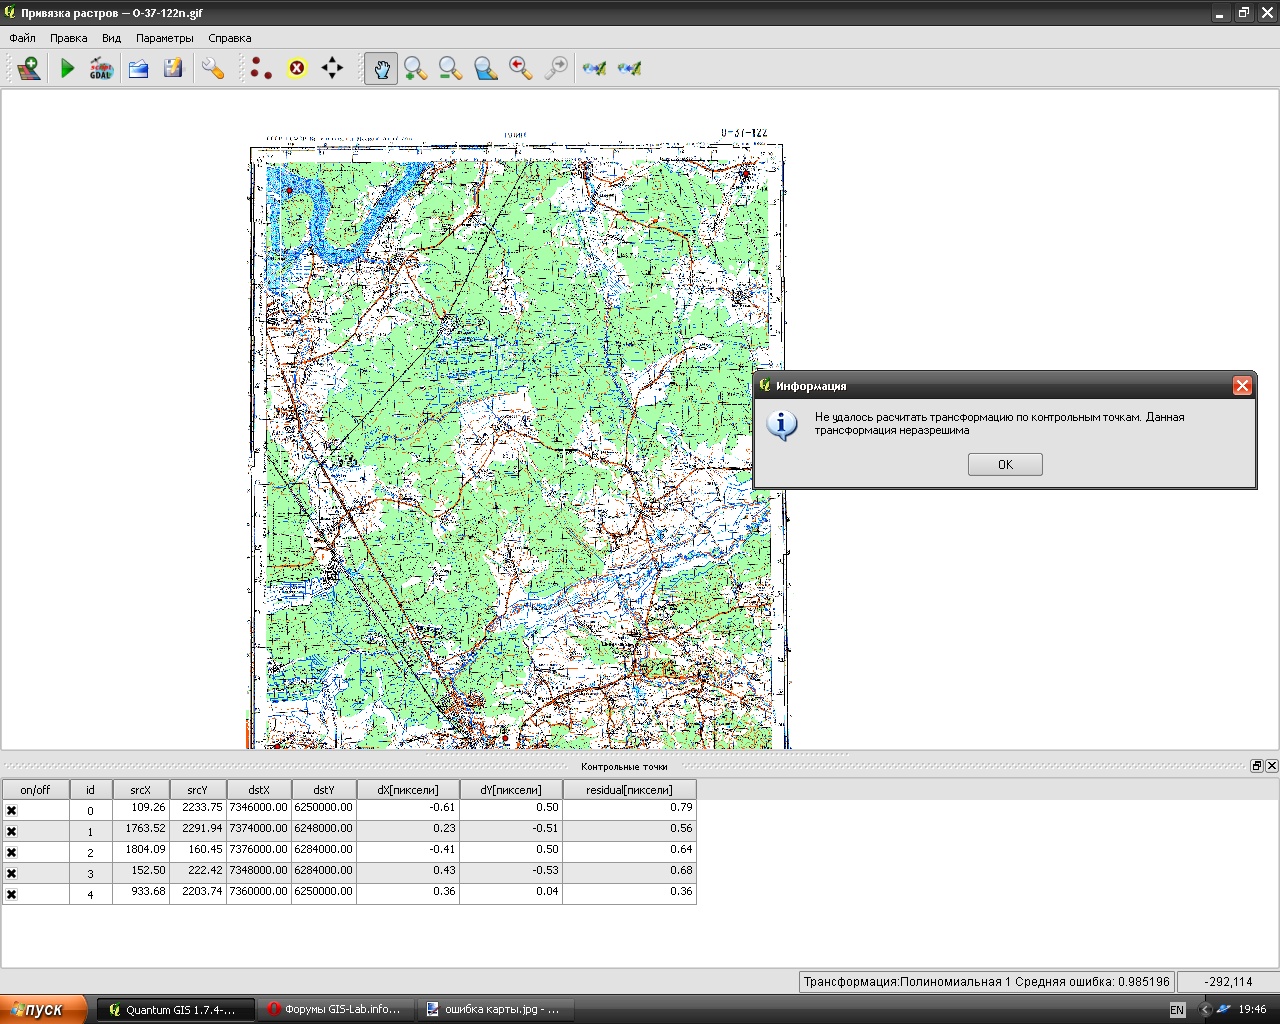This screenshot has width=1280, height=1024.
Task: Select the Add Point tool
Action: (261, 68)
